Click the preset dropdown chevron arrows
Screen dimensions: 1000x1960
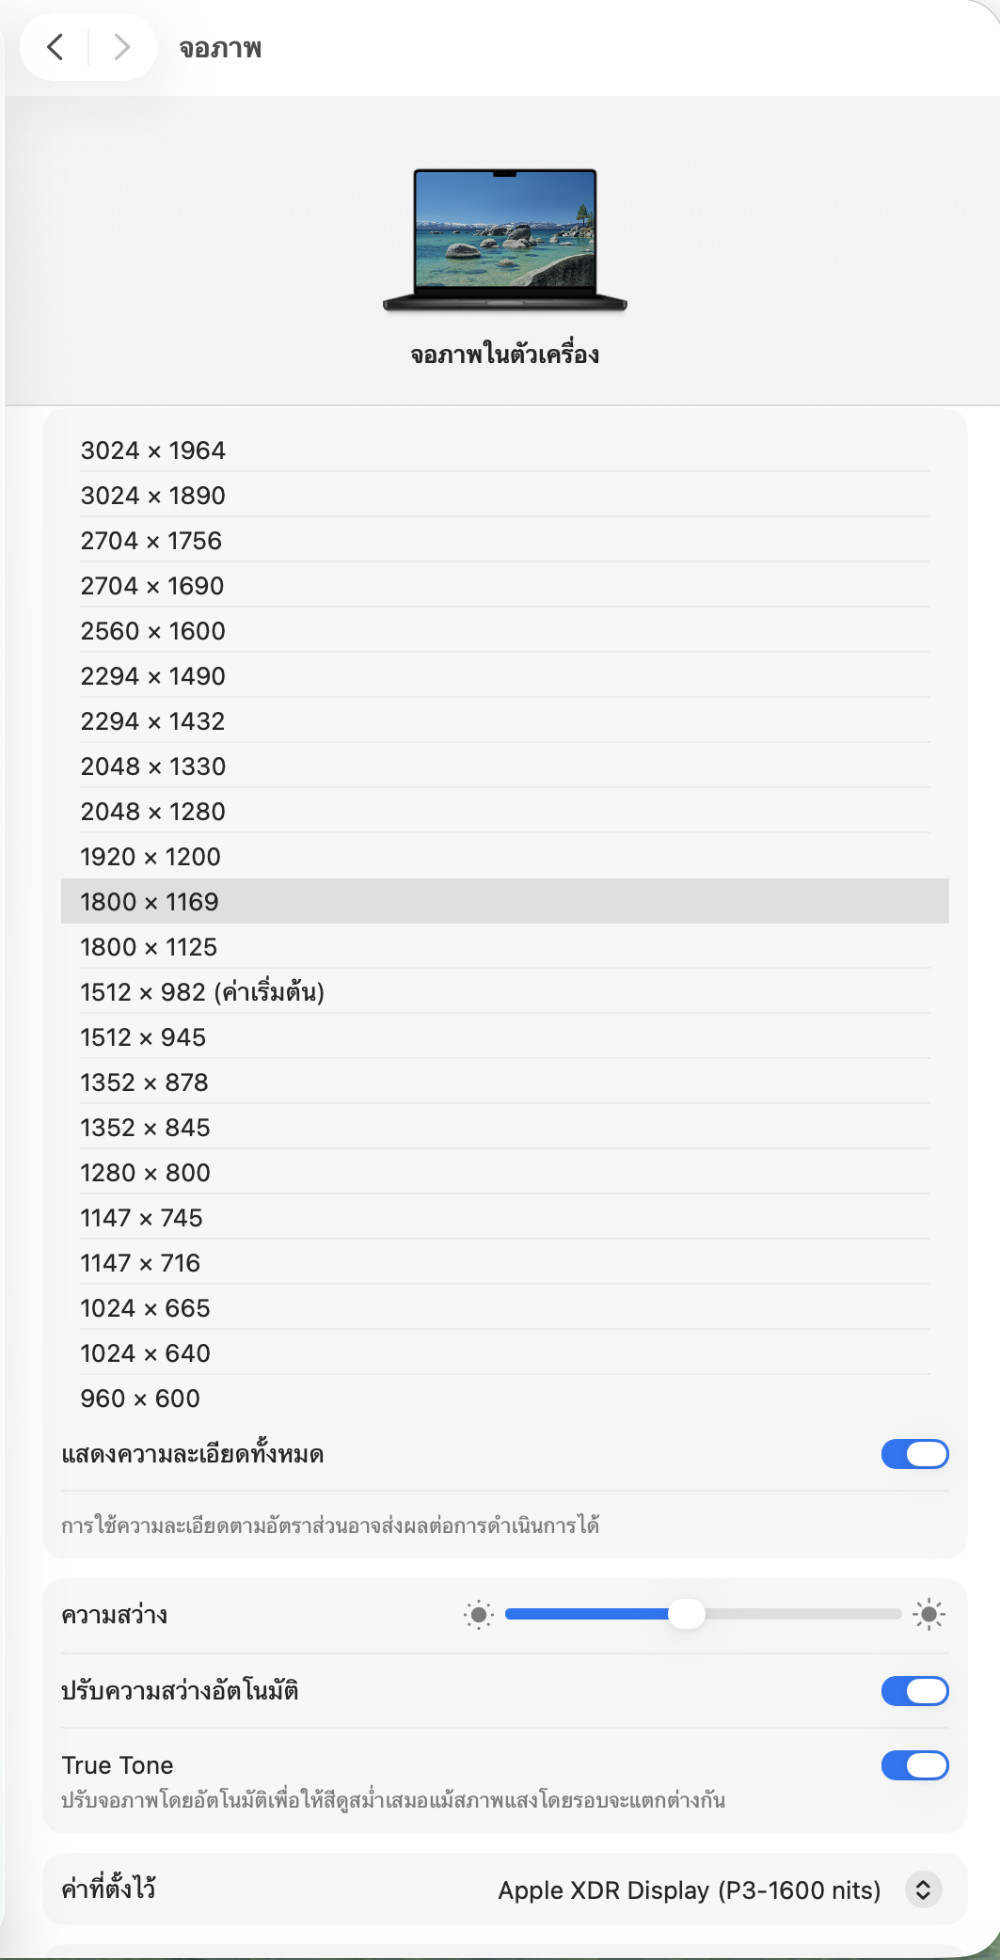point(923,1890)
